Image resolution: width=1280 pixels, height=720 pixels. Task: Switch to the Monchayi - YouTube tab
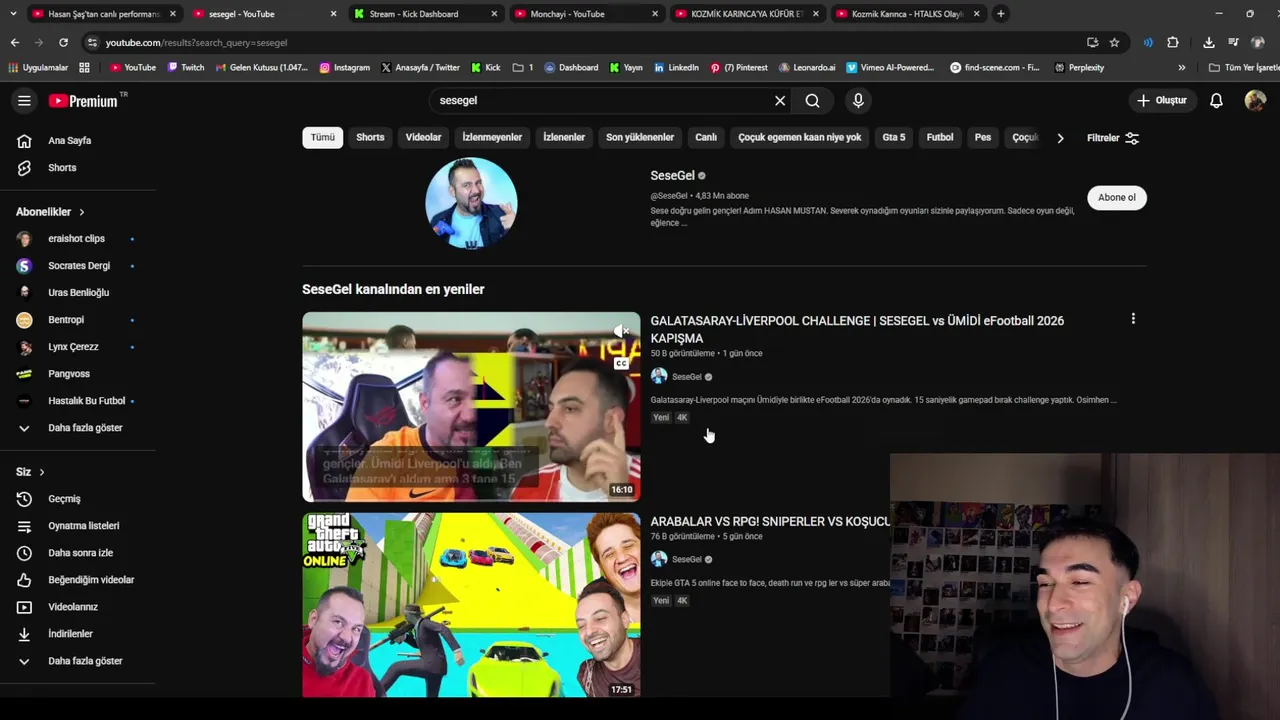click(586, 14)
